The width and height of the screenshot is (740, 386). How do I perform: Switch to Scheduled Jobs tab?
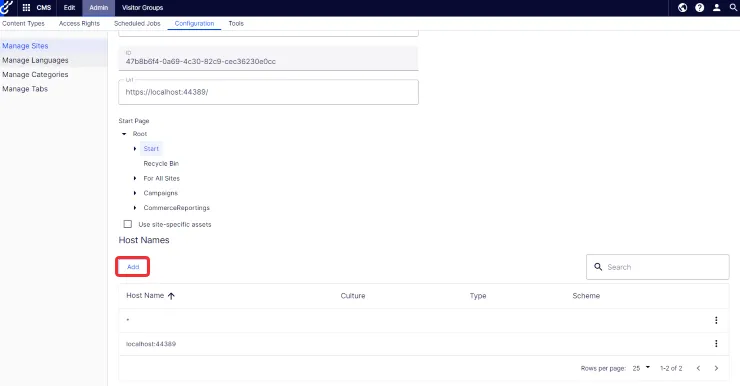[x=137, y=23]
